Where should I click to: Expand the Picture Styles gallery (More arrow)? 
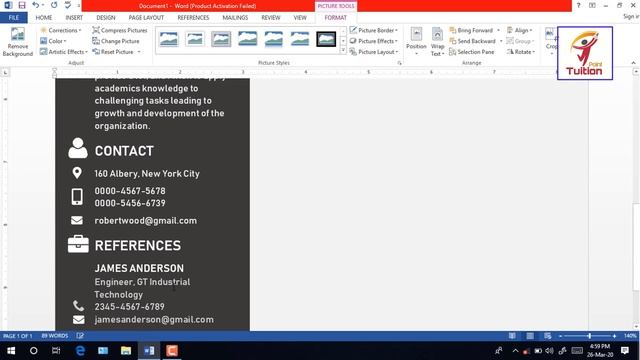coord(343,51)
